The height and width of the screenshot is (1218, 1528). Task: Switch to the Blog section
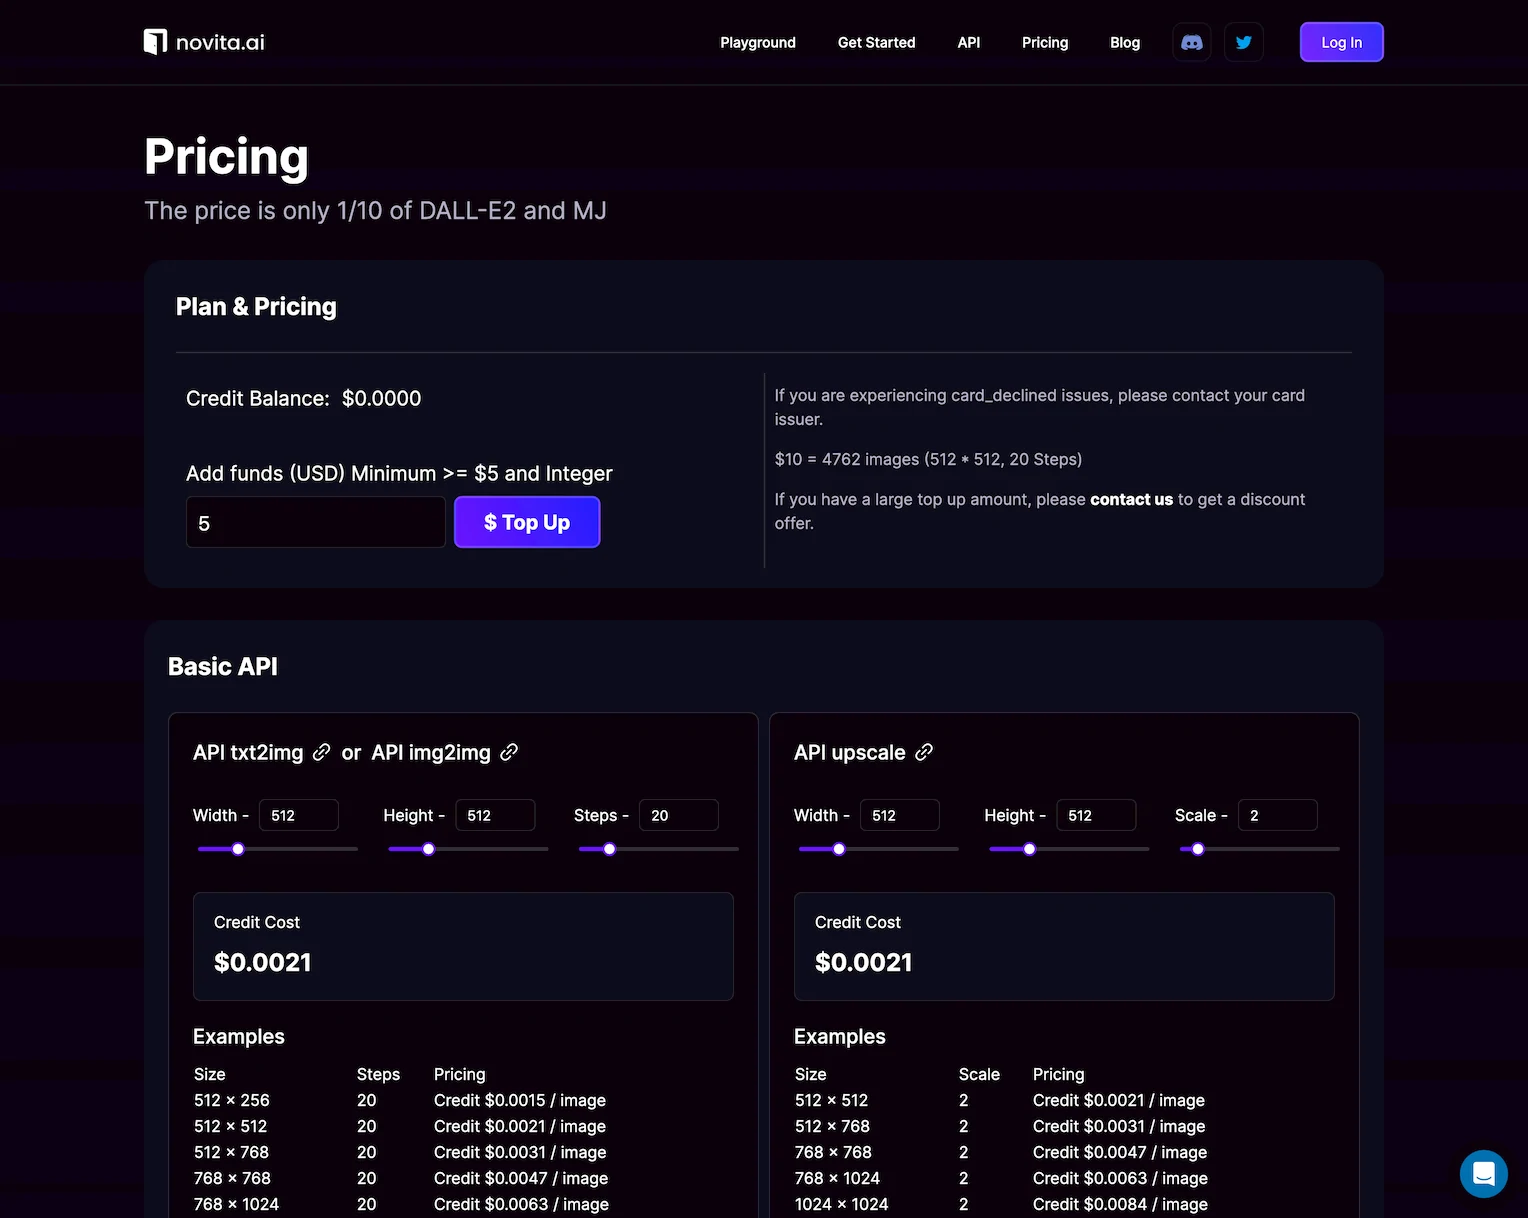click(1124, 42)
